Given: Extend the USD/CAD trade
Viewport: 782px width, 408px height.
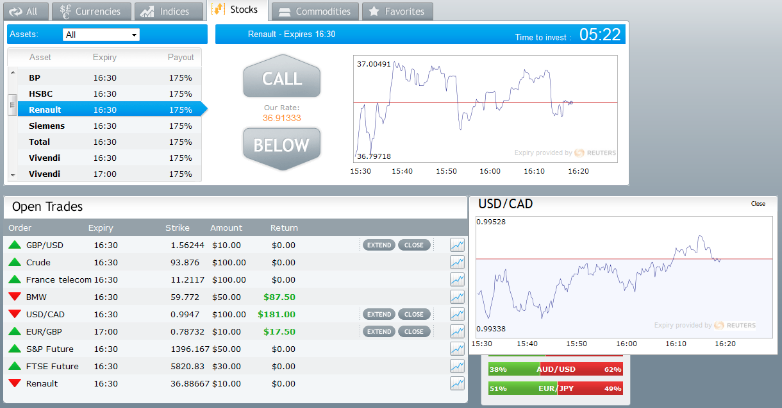Looking at the screenshot, I should click(x=379, y=314).
